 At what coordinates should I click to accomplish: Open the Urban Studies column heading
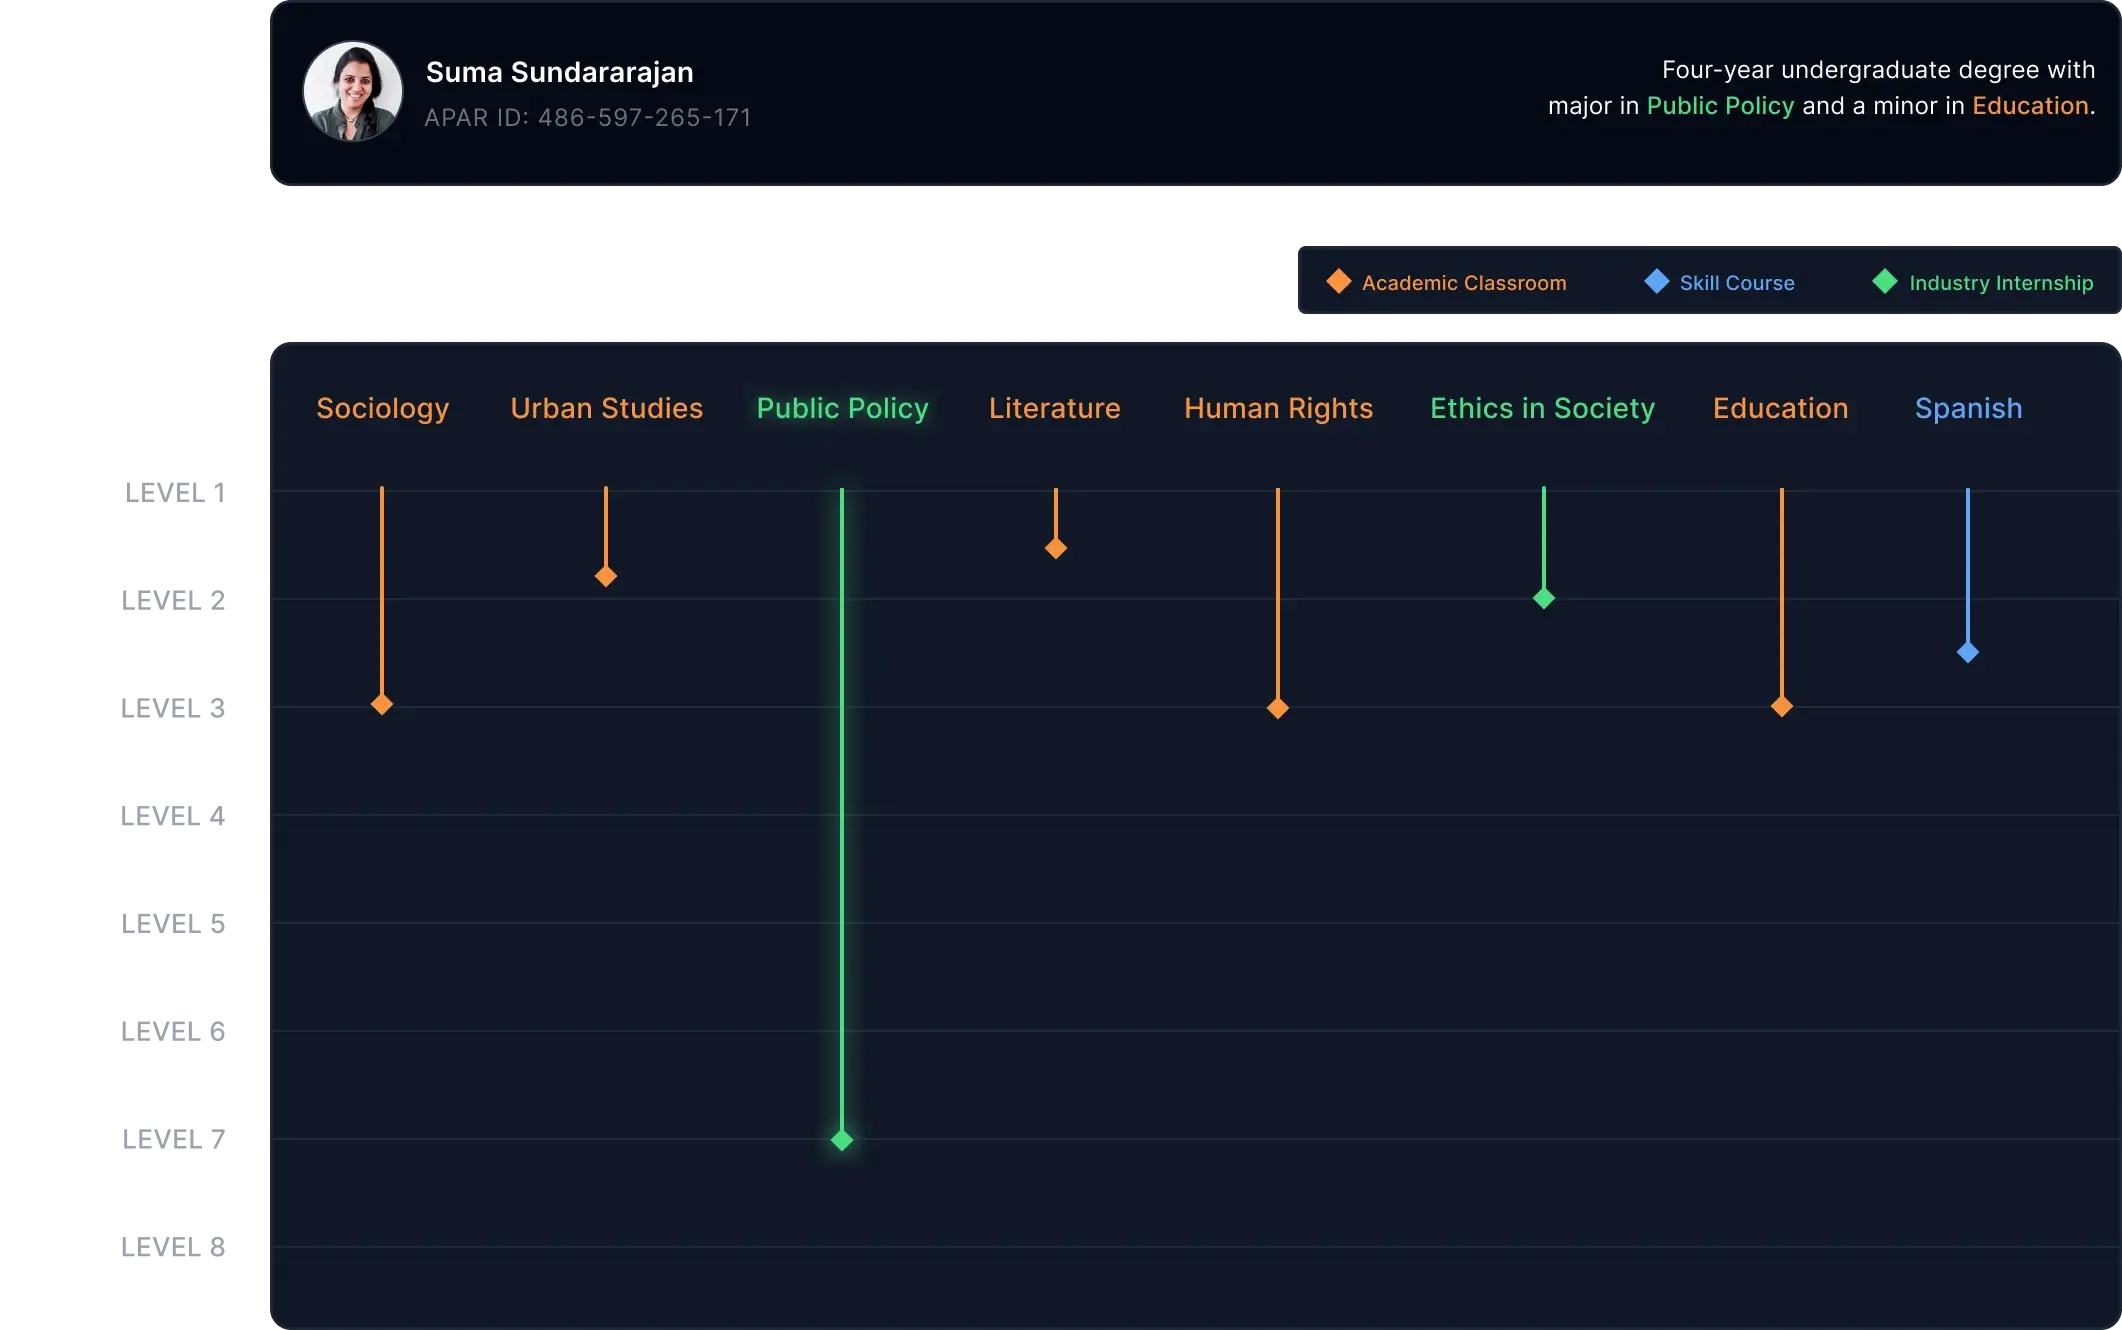click(606, 408)
